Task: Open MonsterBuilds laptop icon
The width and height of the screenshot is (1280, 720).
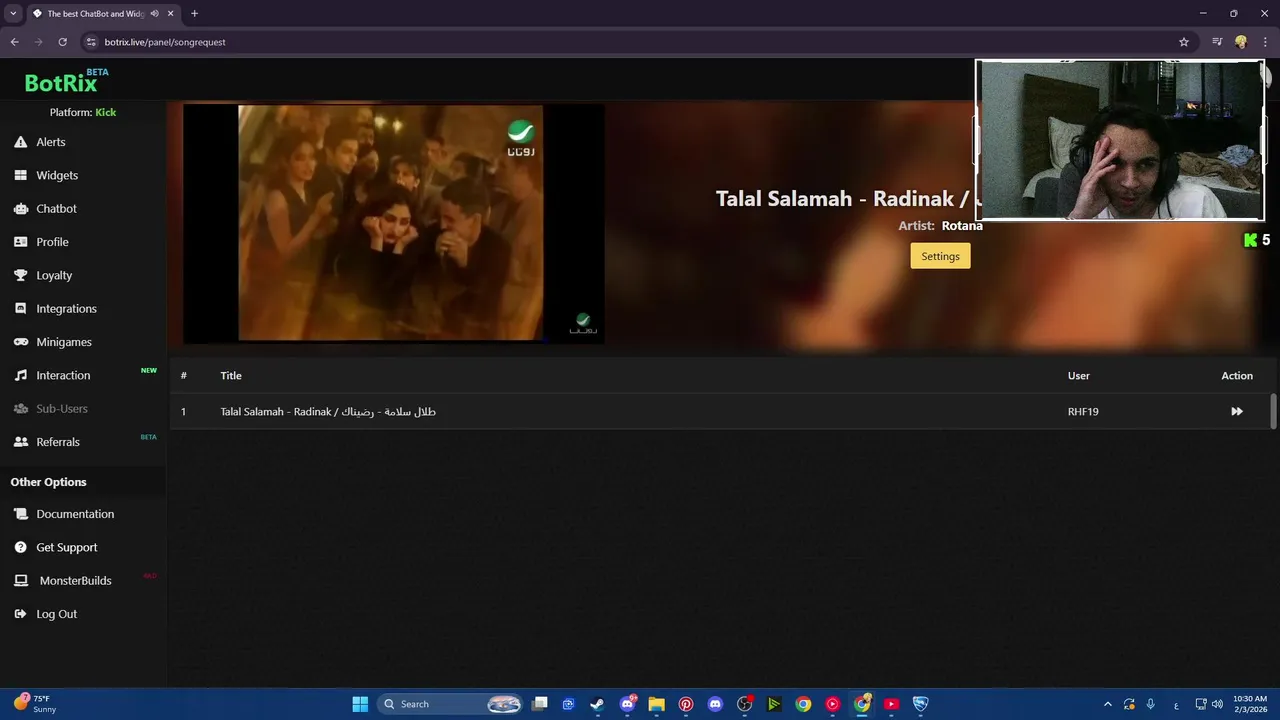Action: coord(20,580)
